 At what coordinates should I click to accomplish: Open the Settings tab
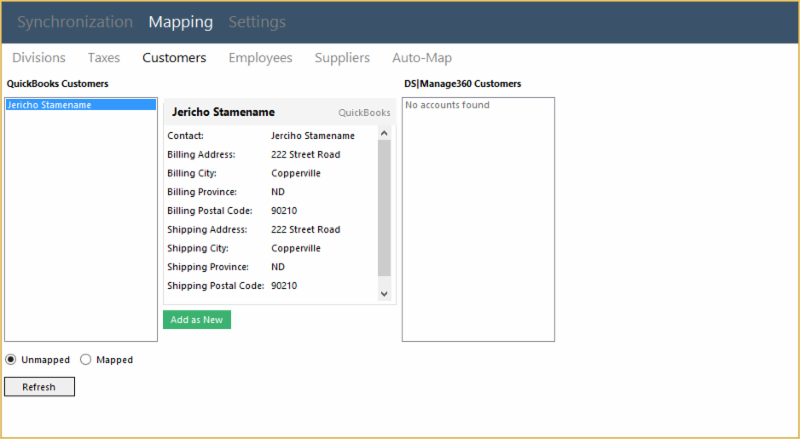click(x=257, y=22)
